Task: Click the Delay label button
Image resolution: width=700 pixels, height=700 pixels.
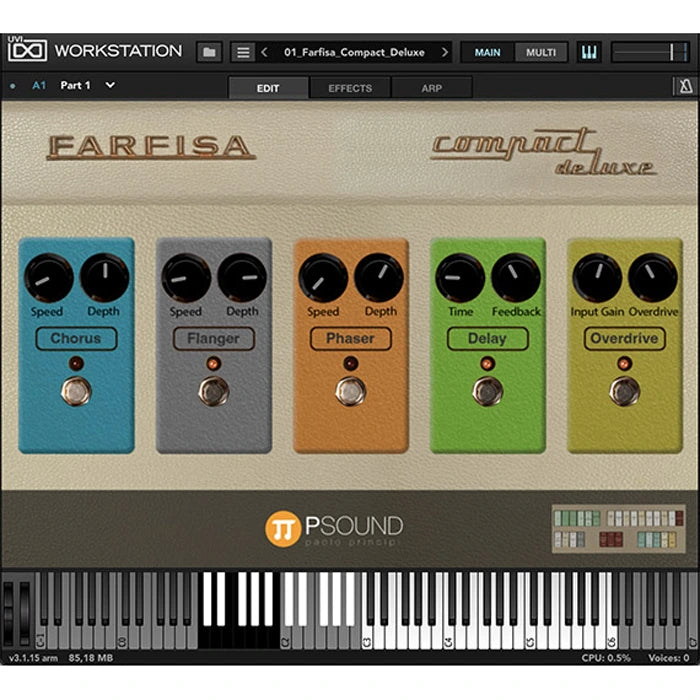Action: tap(488, 338)
